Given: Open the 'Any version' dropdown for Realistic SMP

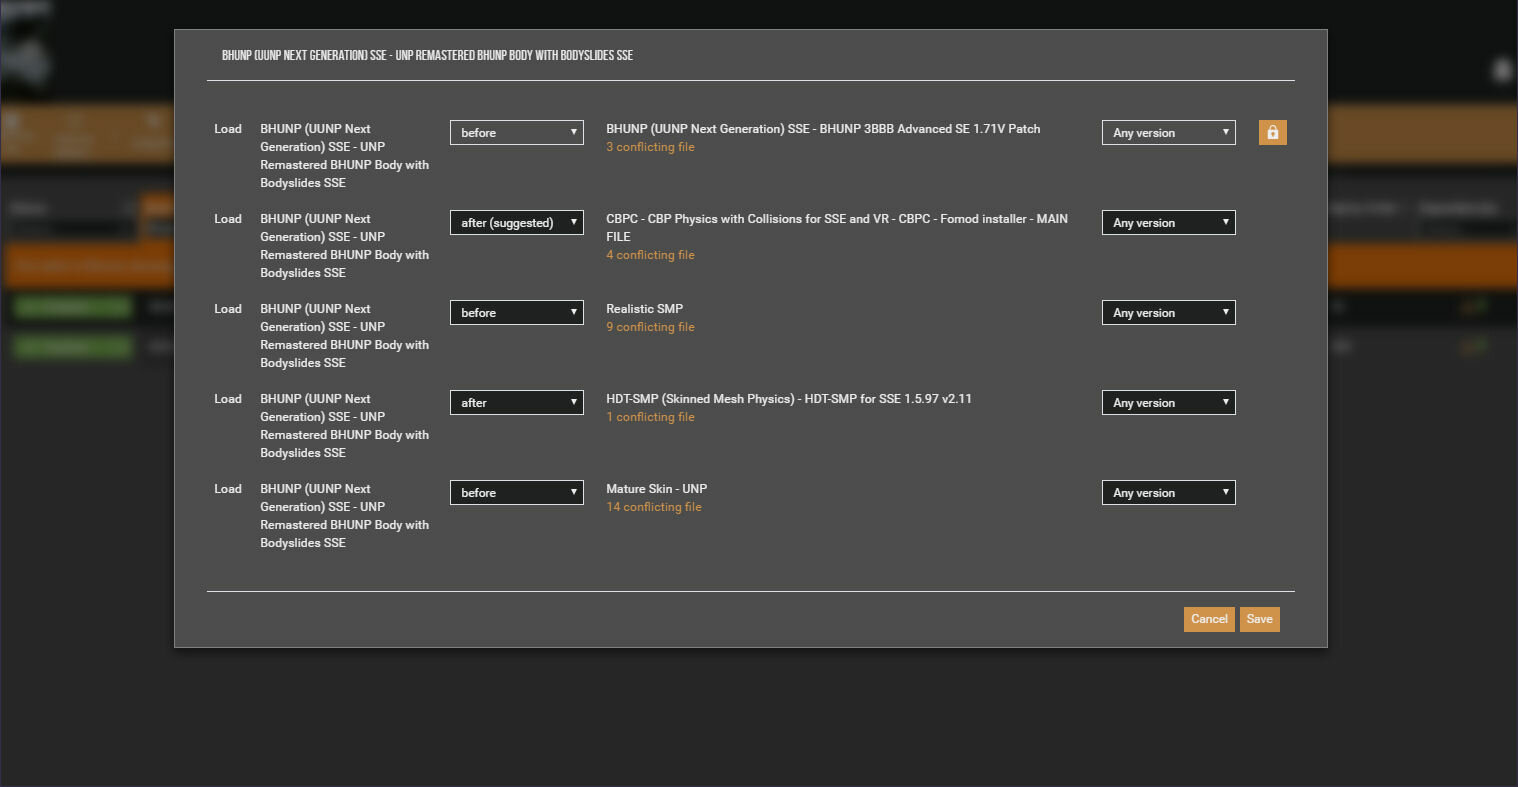Looking at the screenshot, I should 1169,312.
